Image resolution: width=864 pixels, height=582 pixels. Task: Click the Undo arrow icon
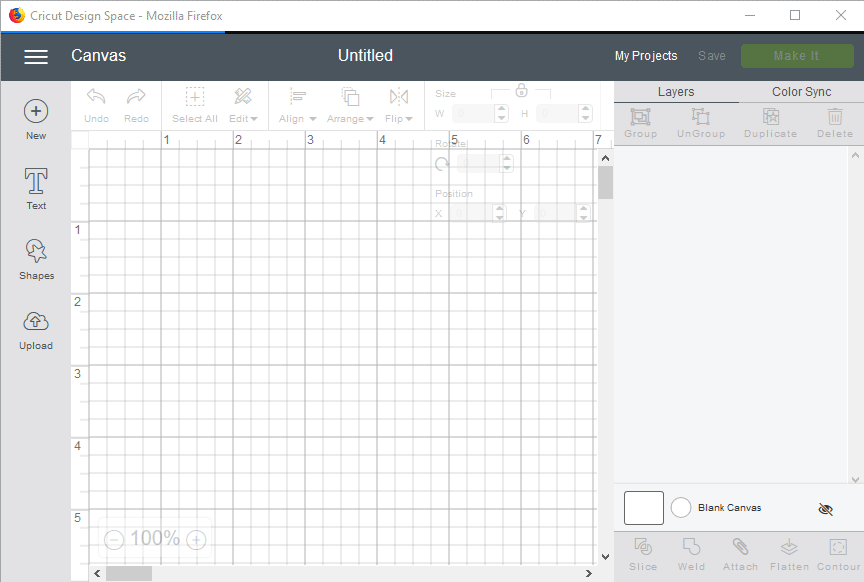coord(96,97)
